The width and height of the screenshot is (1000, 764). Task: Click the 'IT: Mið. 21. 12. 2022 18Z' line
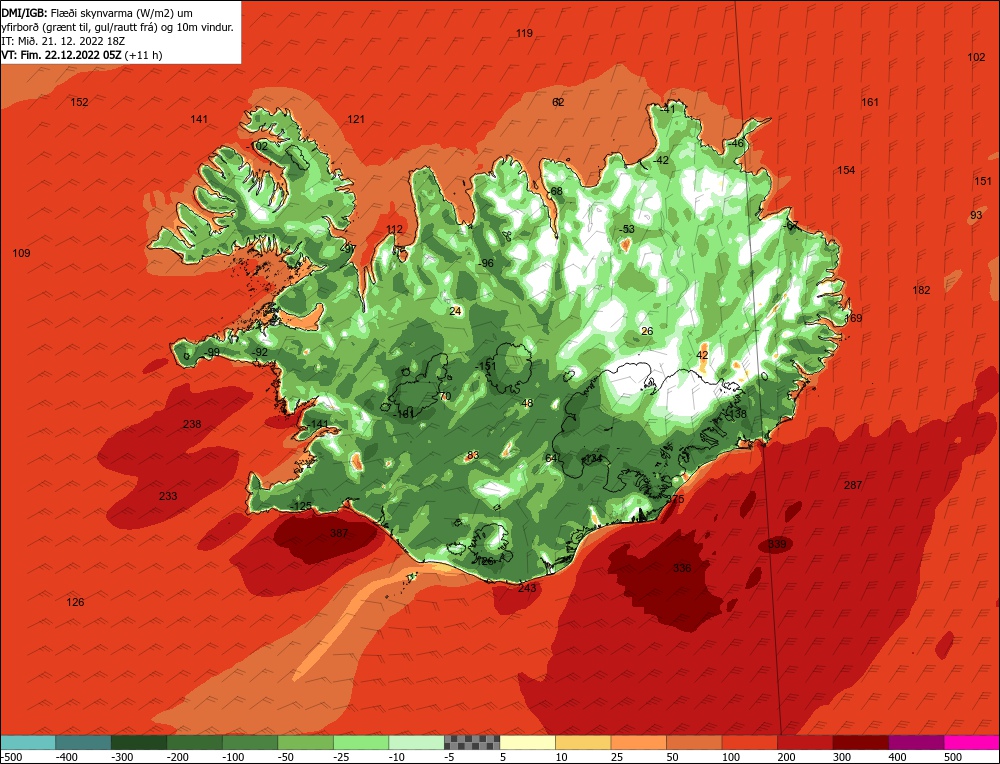point(63,41)
